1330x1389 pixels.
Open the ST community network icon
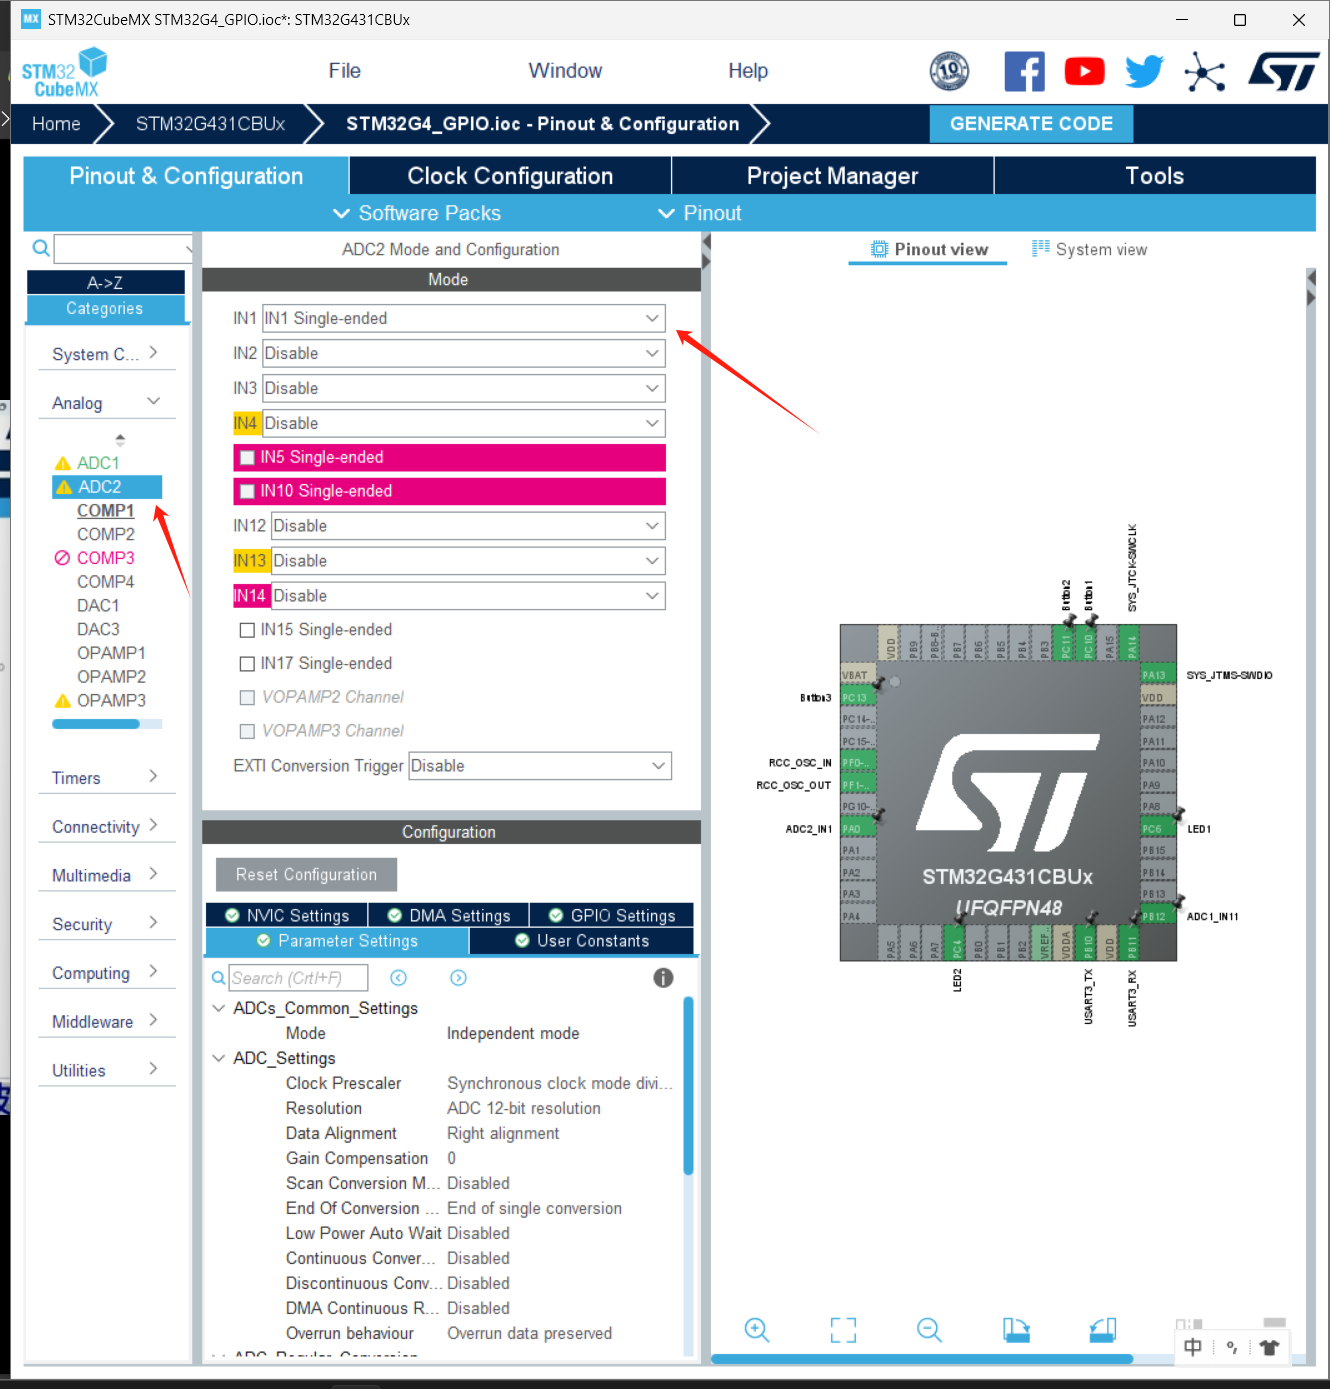1204,72
